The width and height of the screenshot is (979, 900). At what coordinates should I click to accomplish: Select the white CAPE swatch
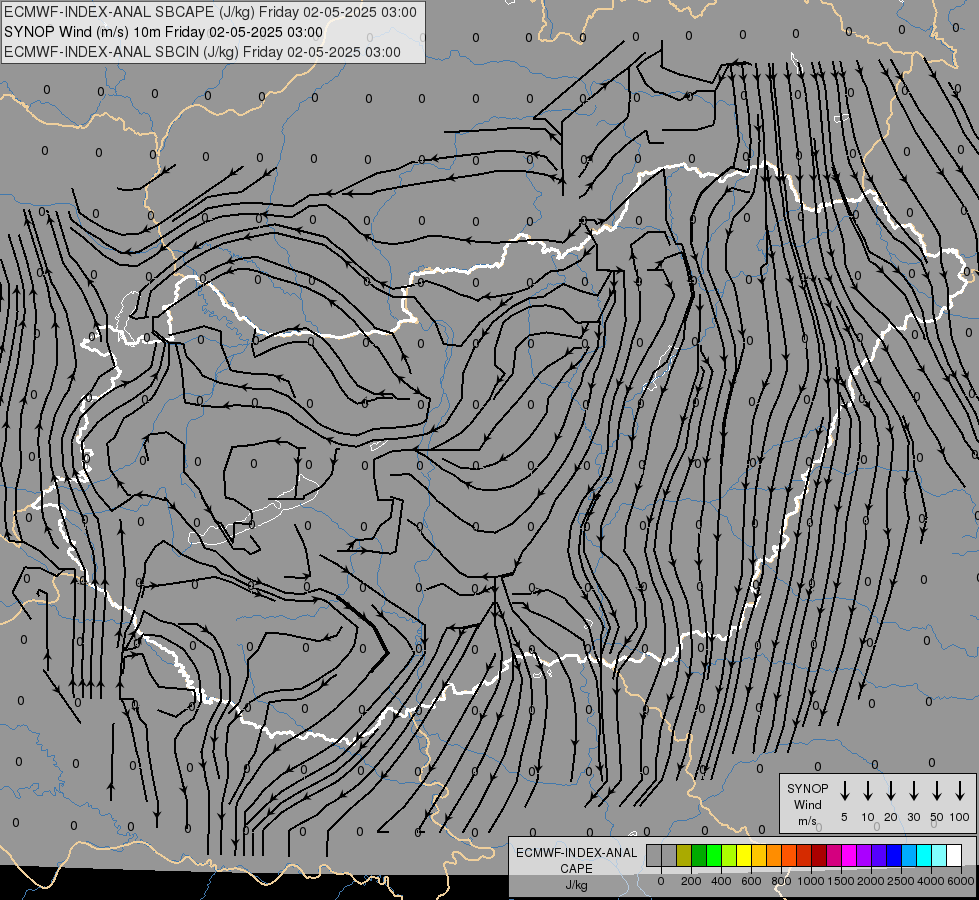pos(954,855)
